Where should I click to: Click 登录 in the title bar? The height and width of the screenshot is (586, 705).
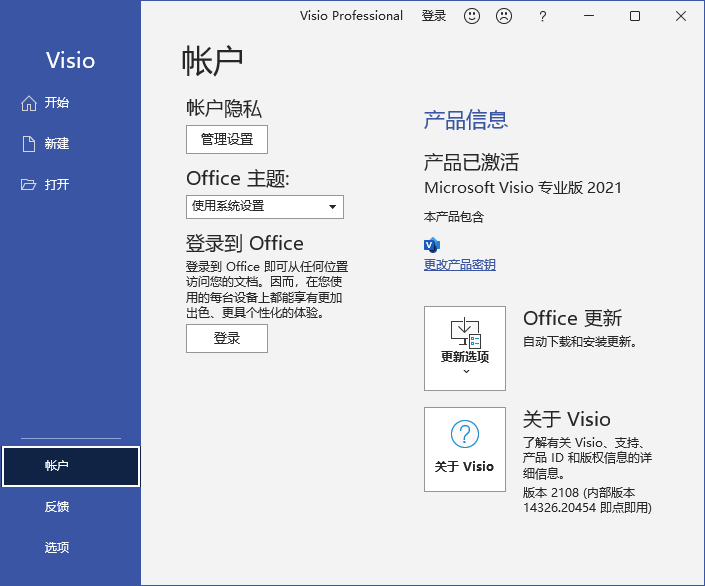pos(434,16)
